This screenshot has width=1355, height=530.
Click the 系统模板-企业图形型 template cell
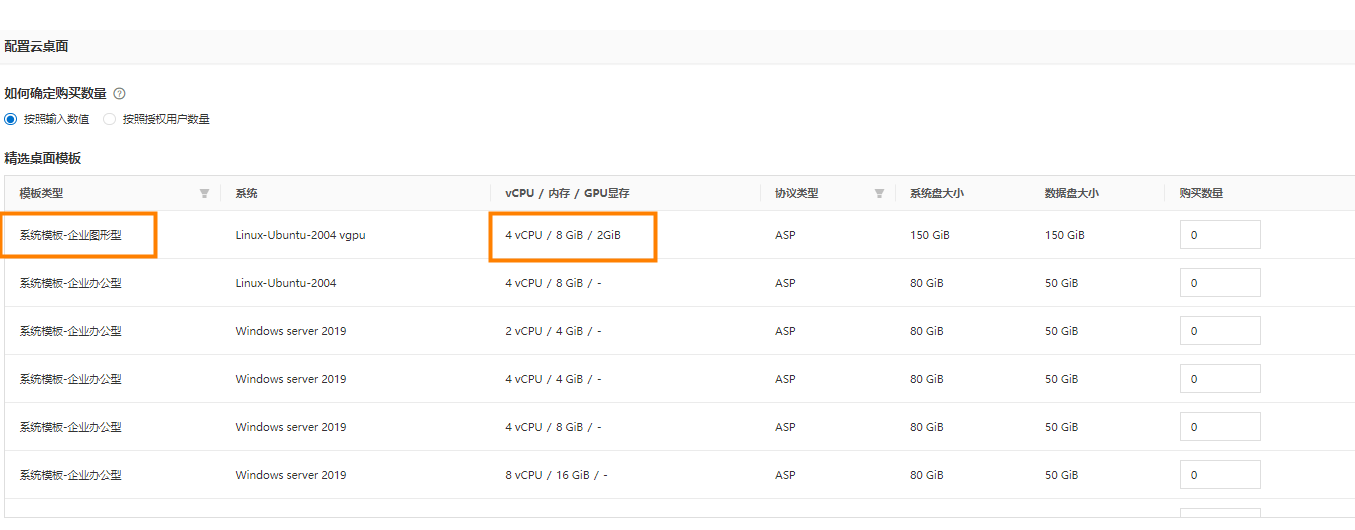(70, 235)
